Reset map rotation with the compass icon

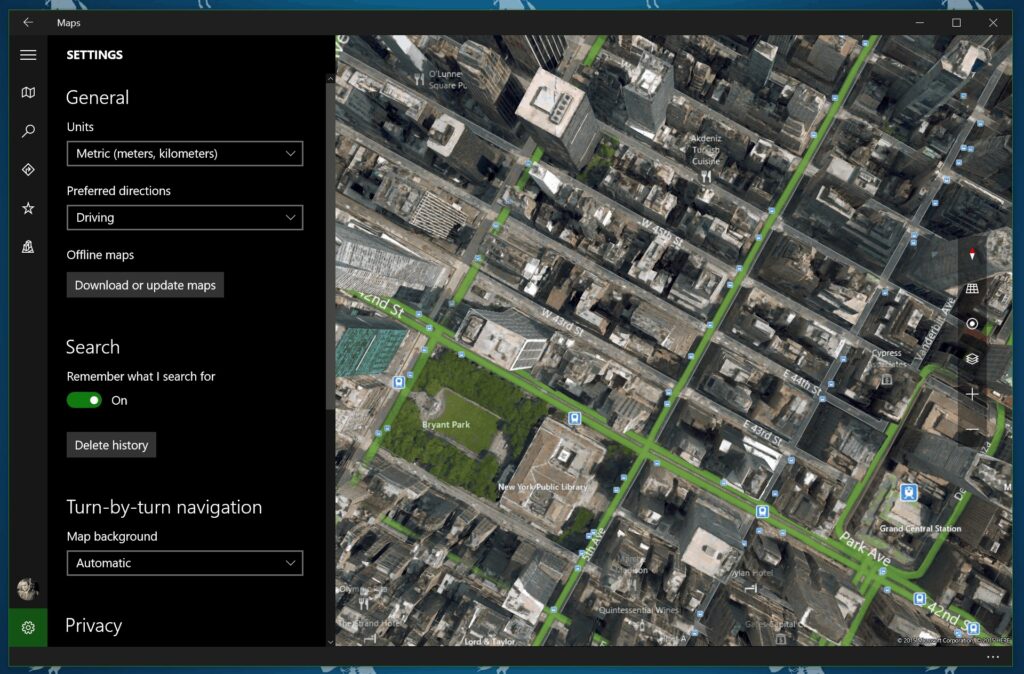[x=972, y=254]
